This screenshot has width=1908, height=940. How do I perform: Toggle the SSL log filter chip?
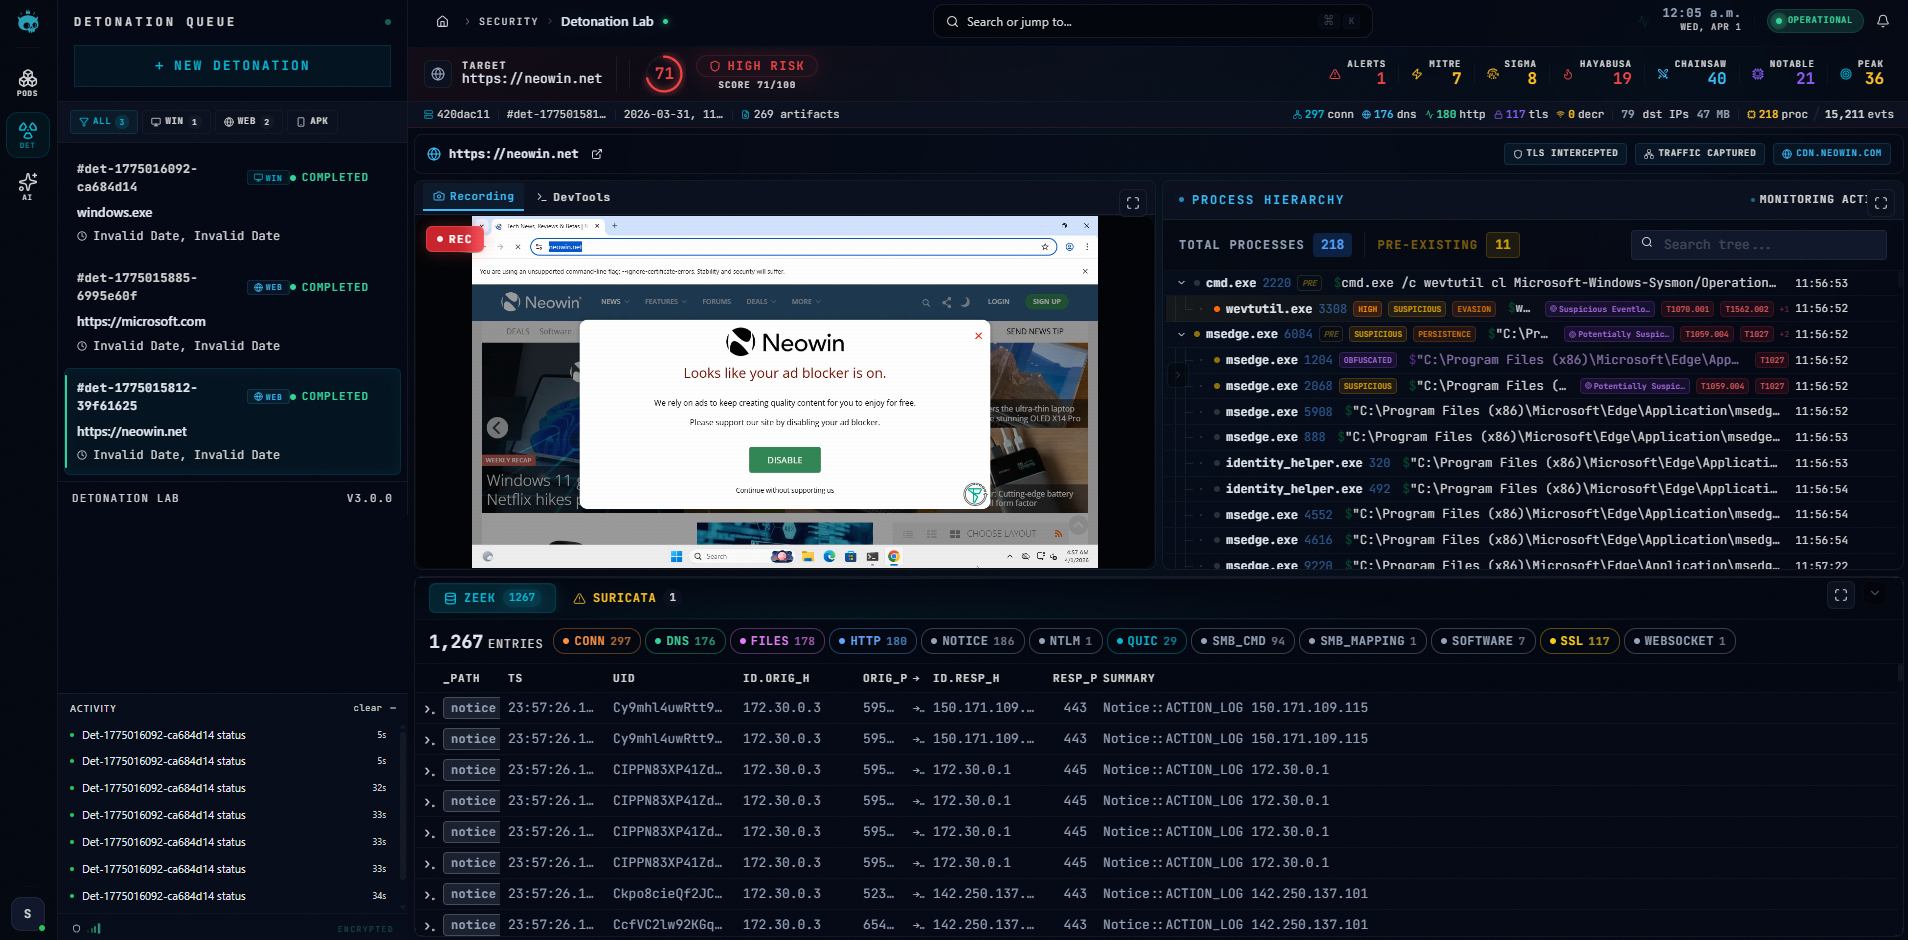1580,641
